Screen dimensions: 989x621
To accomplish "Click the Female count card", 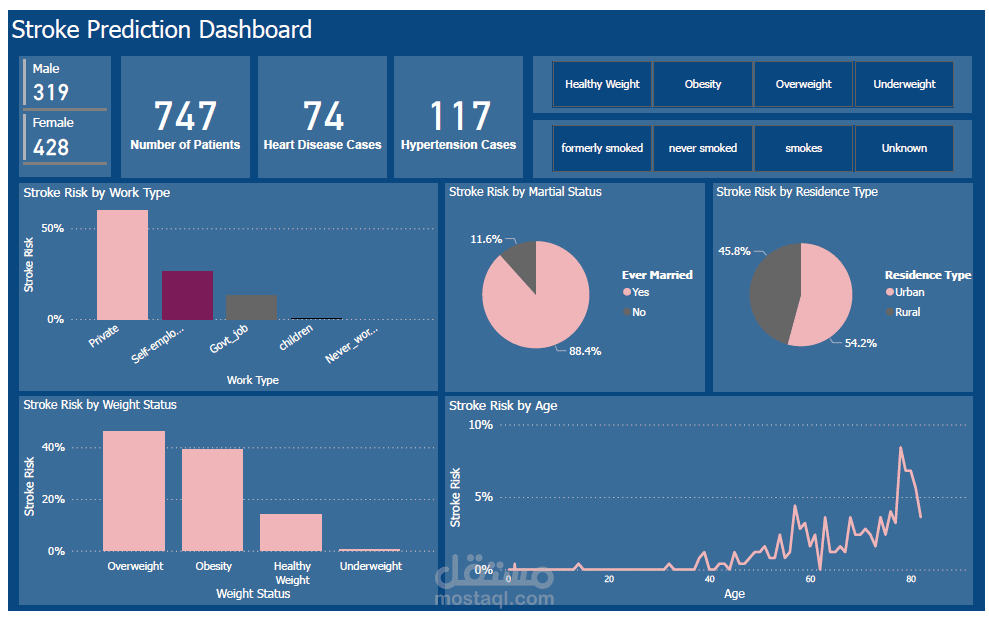I will coord(65,139).
